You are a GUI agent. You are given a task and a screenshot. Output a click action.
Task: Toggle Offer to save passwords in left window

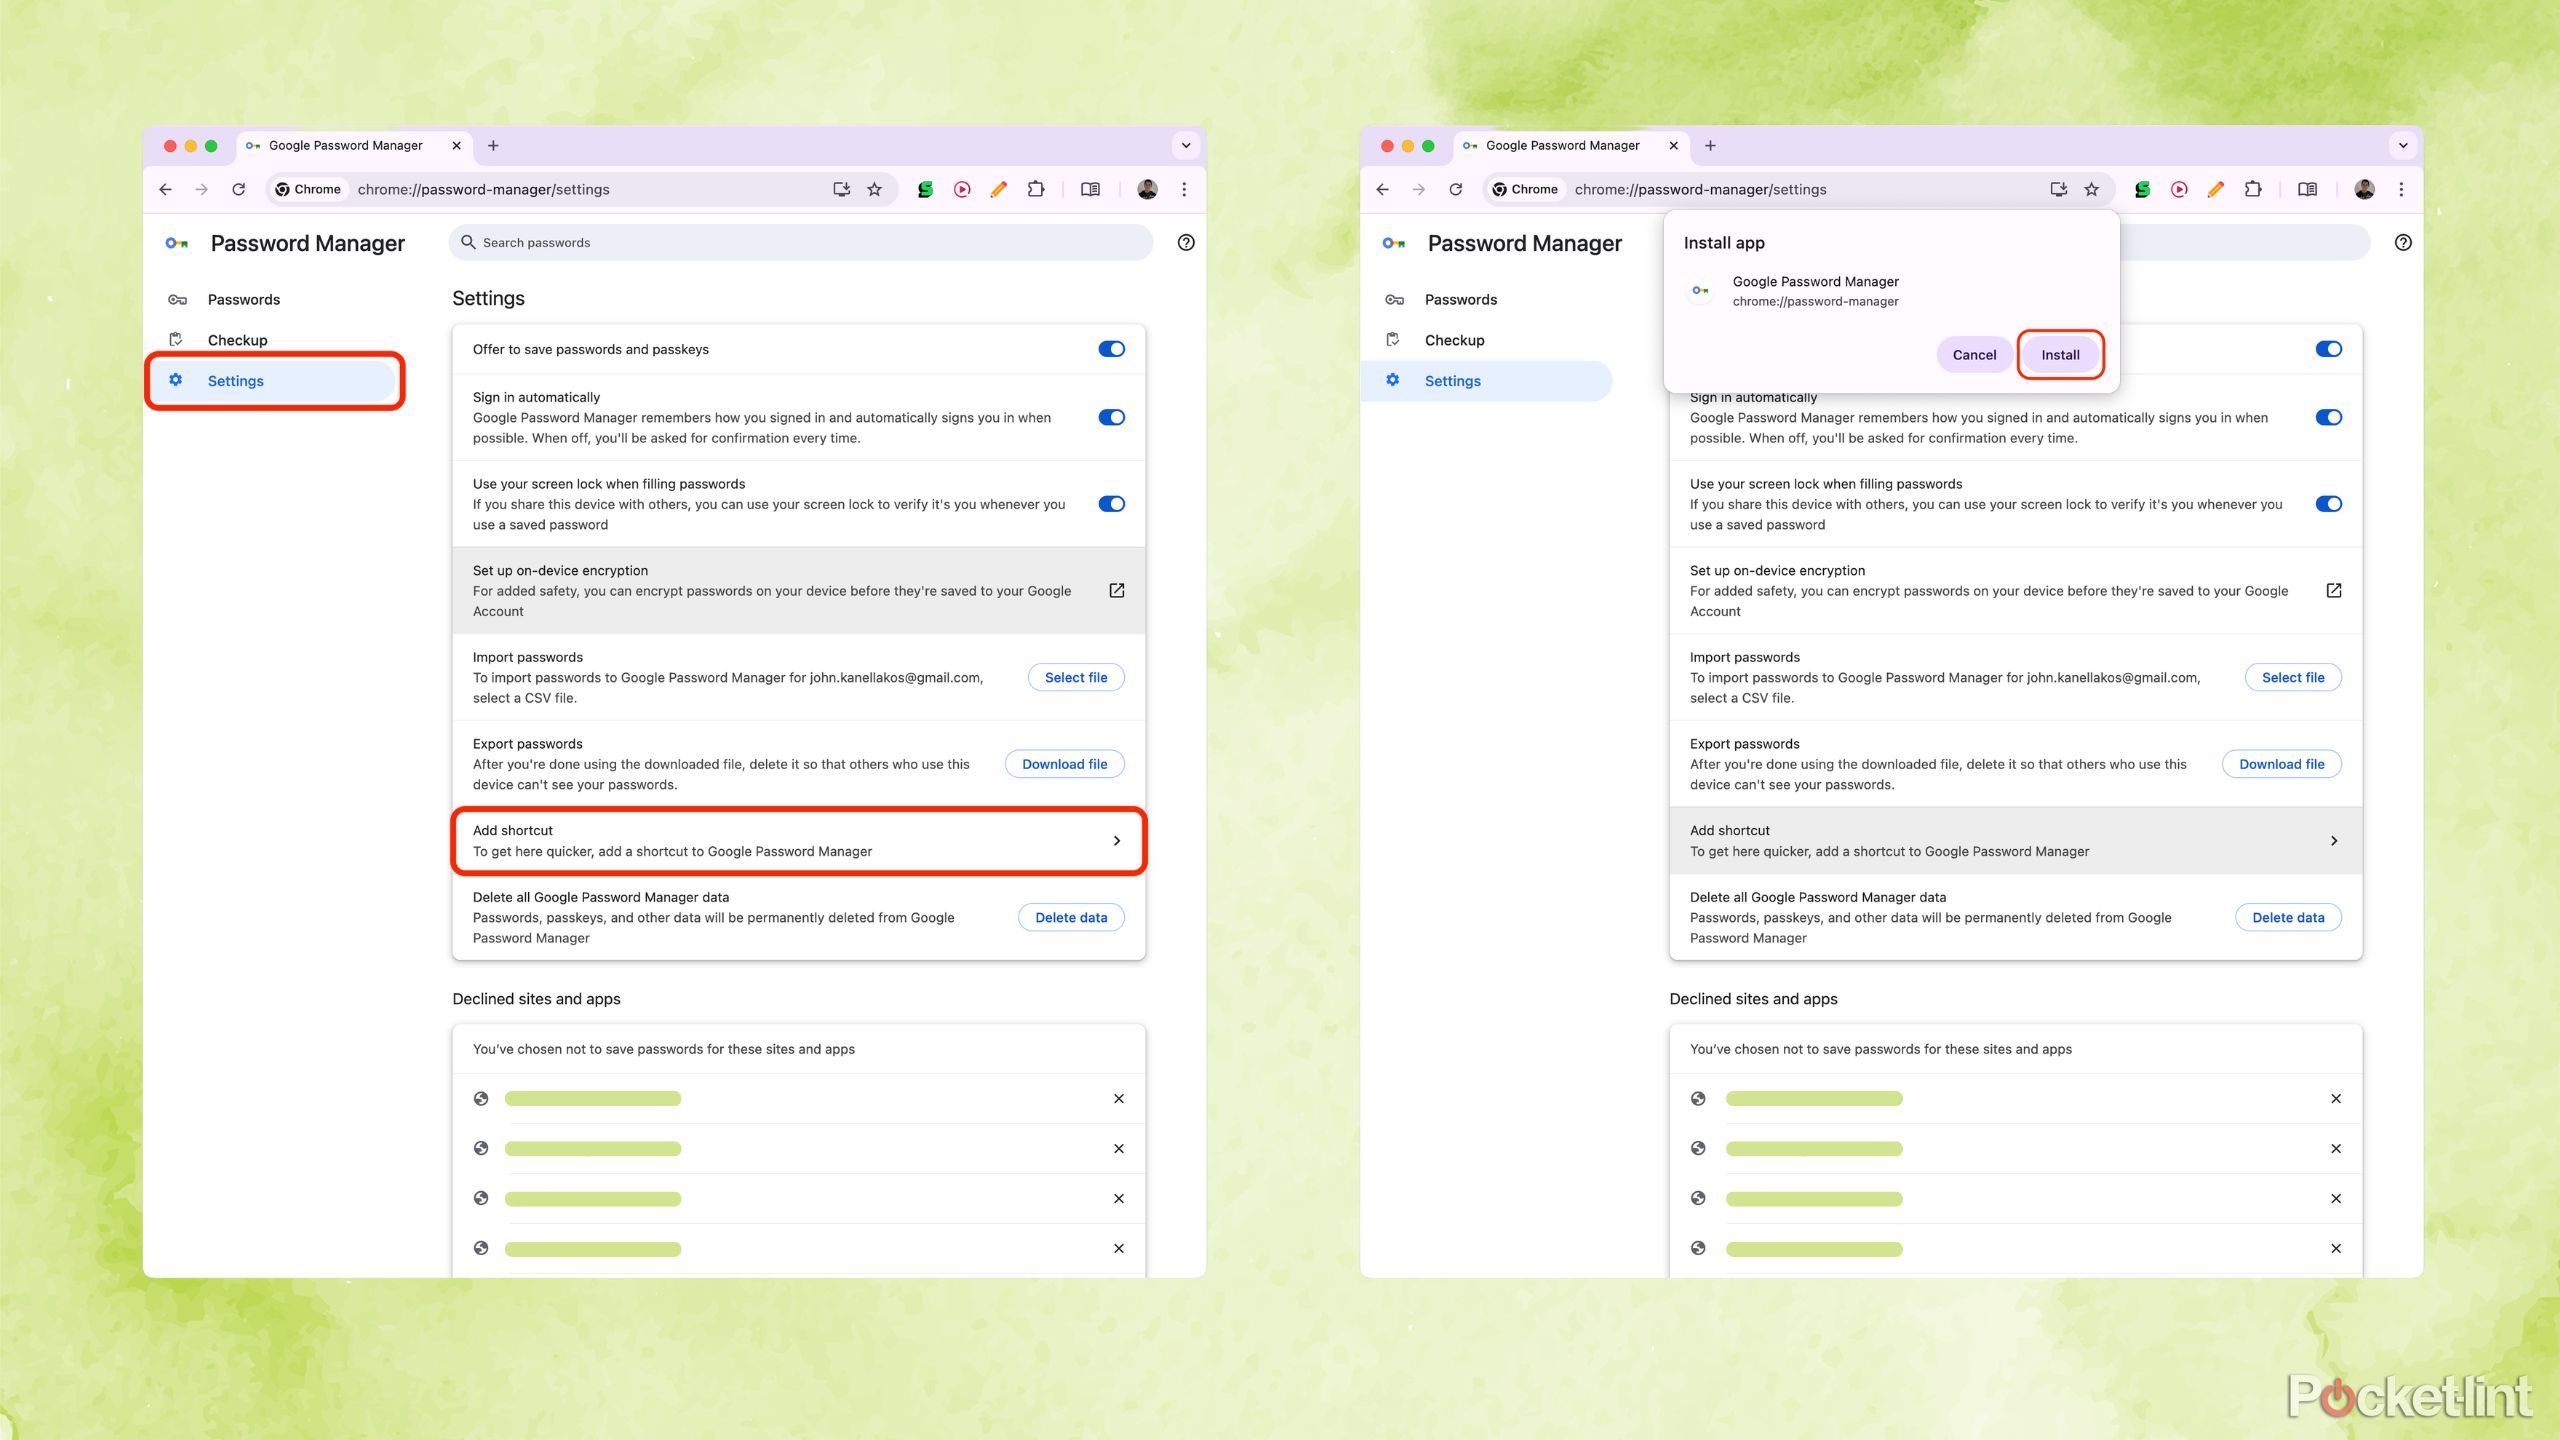pos(1111,349)
